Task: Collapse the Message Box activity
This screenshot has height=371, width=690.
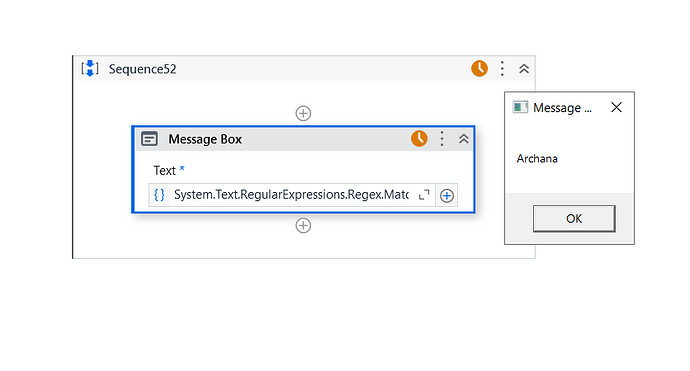Action: coord(463,139)
